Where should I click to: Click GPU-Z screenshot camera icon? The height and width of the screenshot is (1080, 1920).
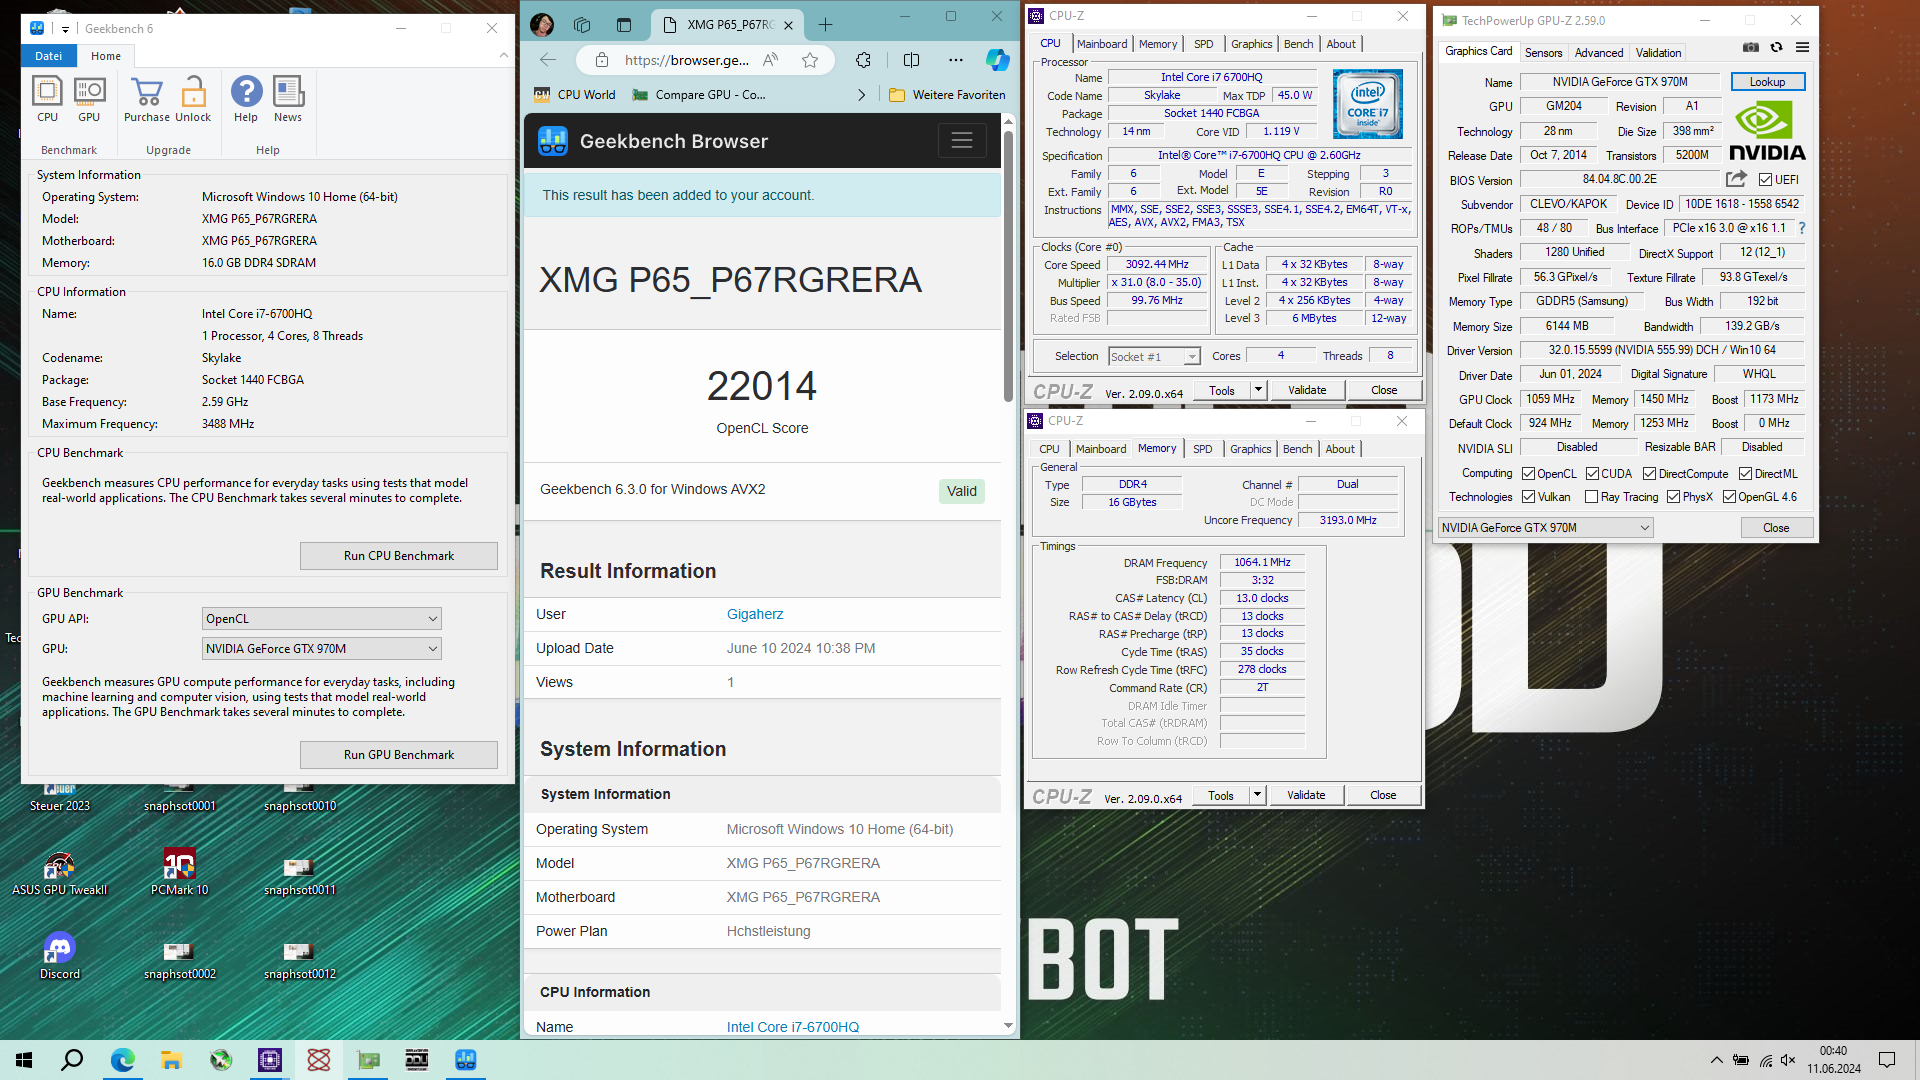coord(1751,47)
